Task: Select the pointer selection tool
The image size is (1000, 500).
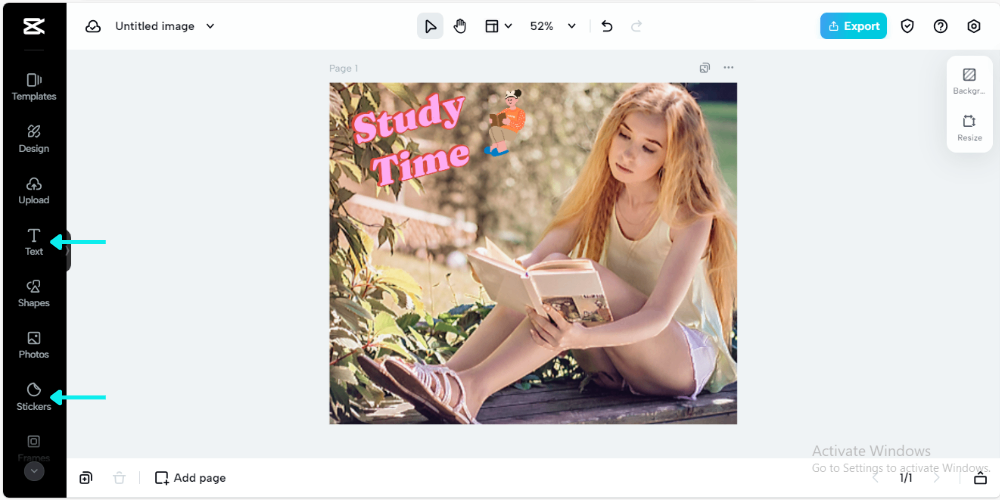Action: point(430,26)
